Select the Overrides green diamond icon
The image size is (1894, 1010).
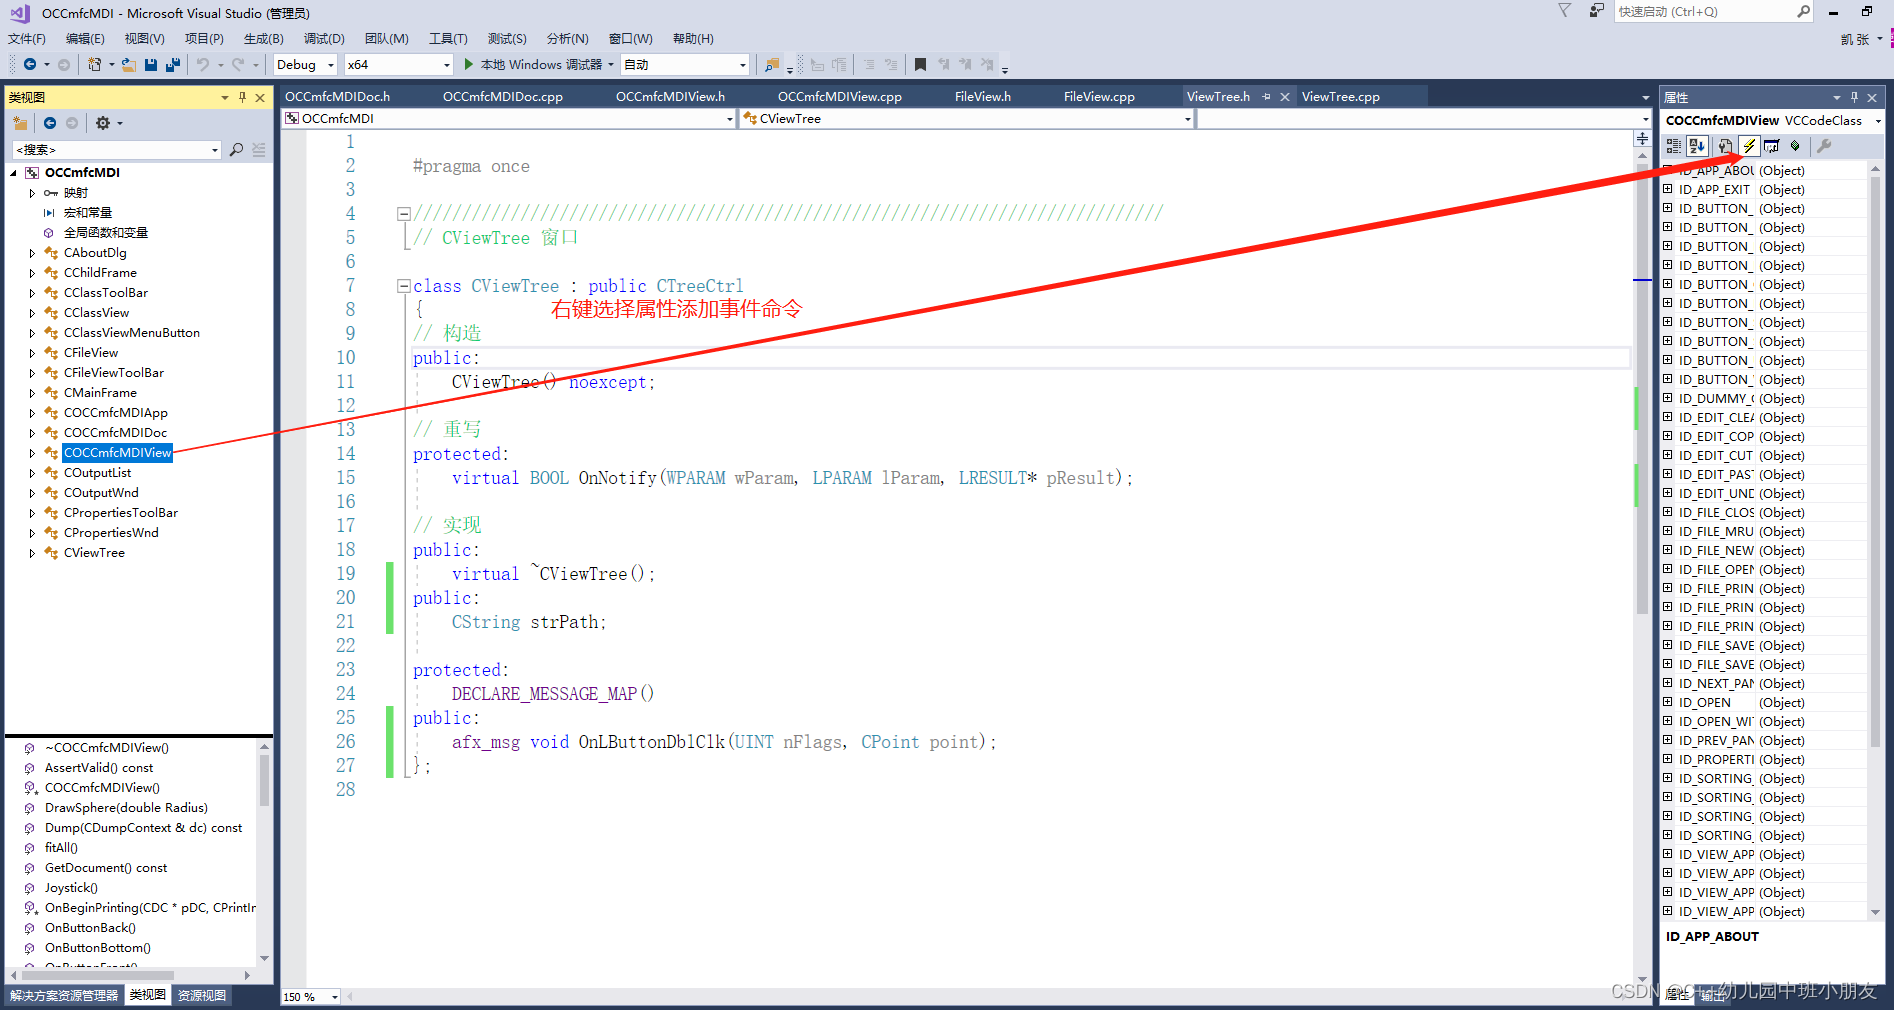click(1796, 146)
